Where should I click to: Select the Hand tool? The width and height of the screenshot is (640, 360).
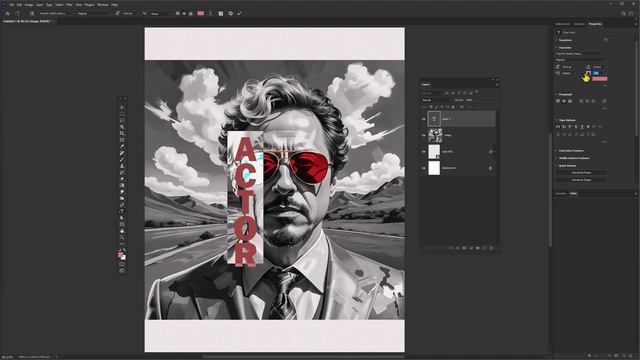coord(122,231)
